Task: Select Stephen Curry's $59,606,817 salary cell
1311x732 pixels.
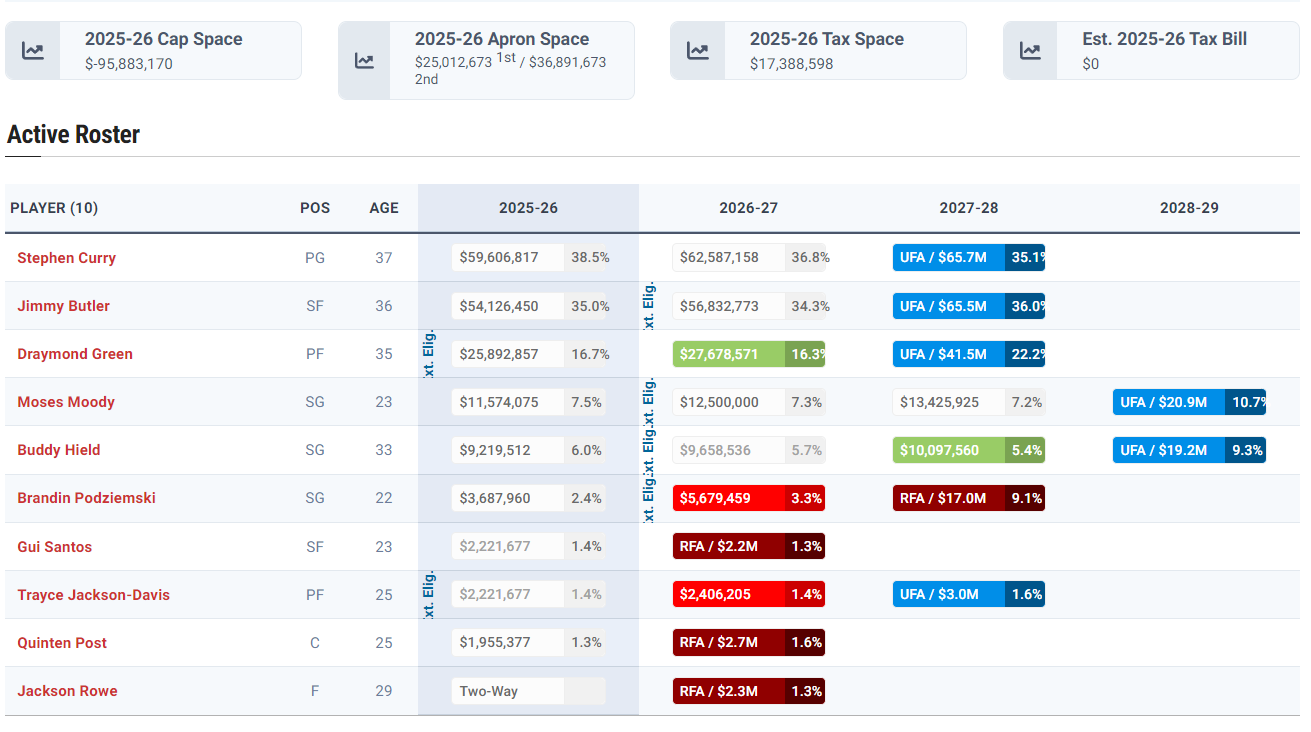Action: pyautogui.click(x=508, y=258)
